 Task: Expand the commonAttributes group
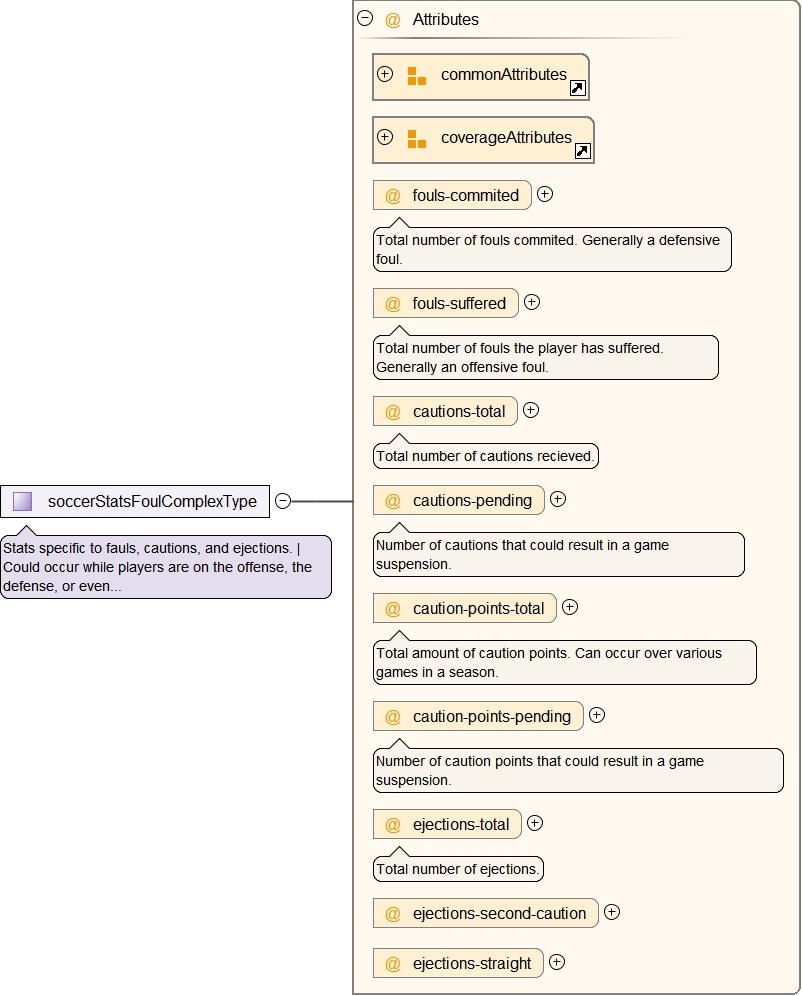click(x=385, y=74)
